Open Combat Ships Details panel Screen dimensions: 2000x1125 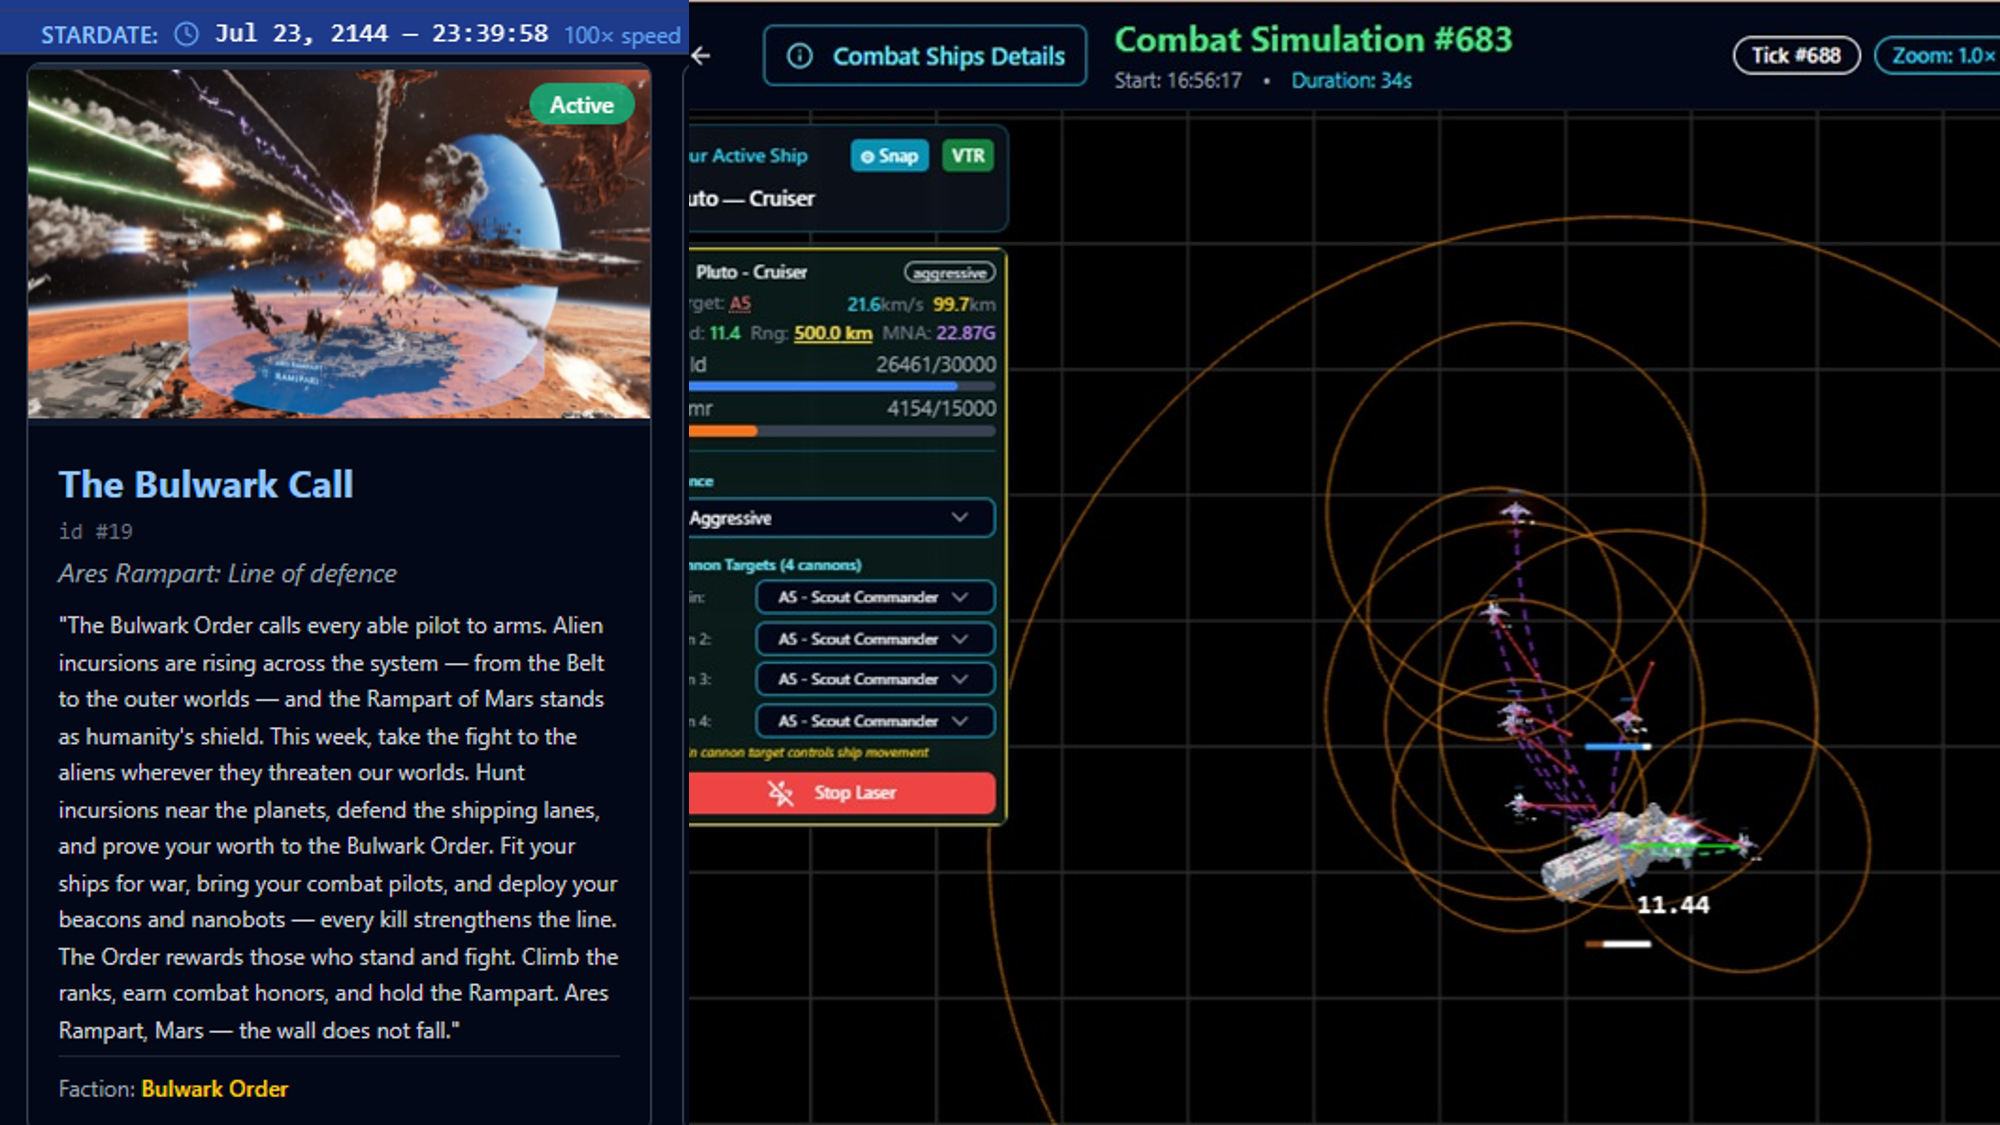click(x=925, y=56)
